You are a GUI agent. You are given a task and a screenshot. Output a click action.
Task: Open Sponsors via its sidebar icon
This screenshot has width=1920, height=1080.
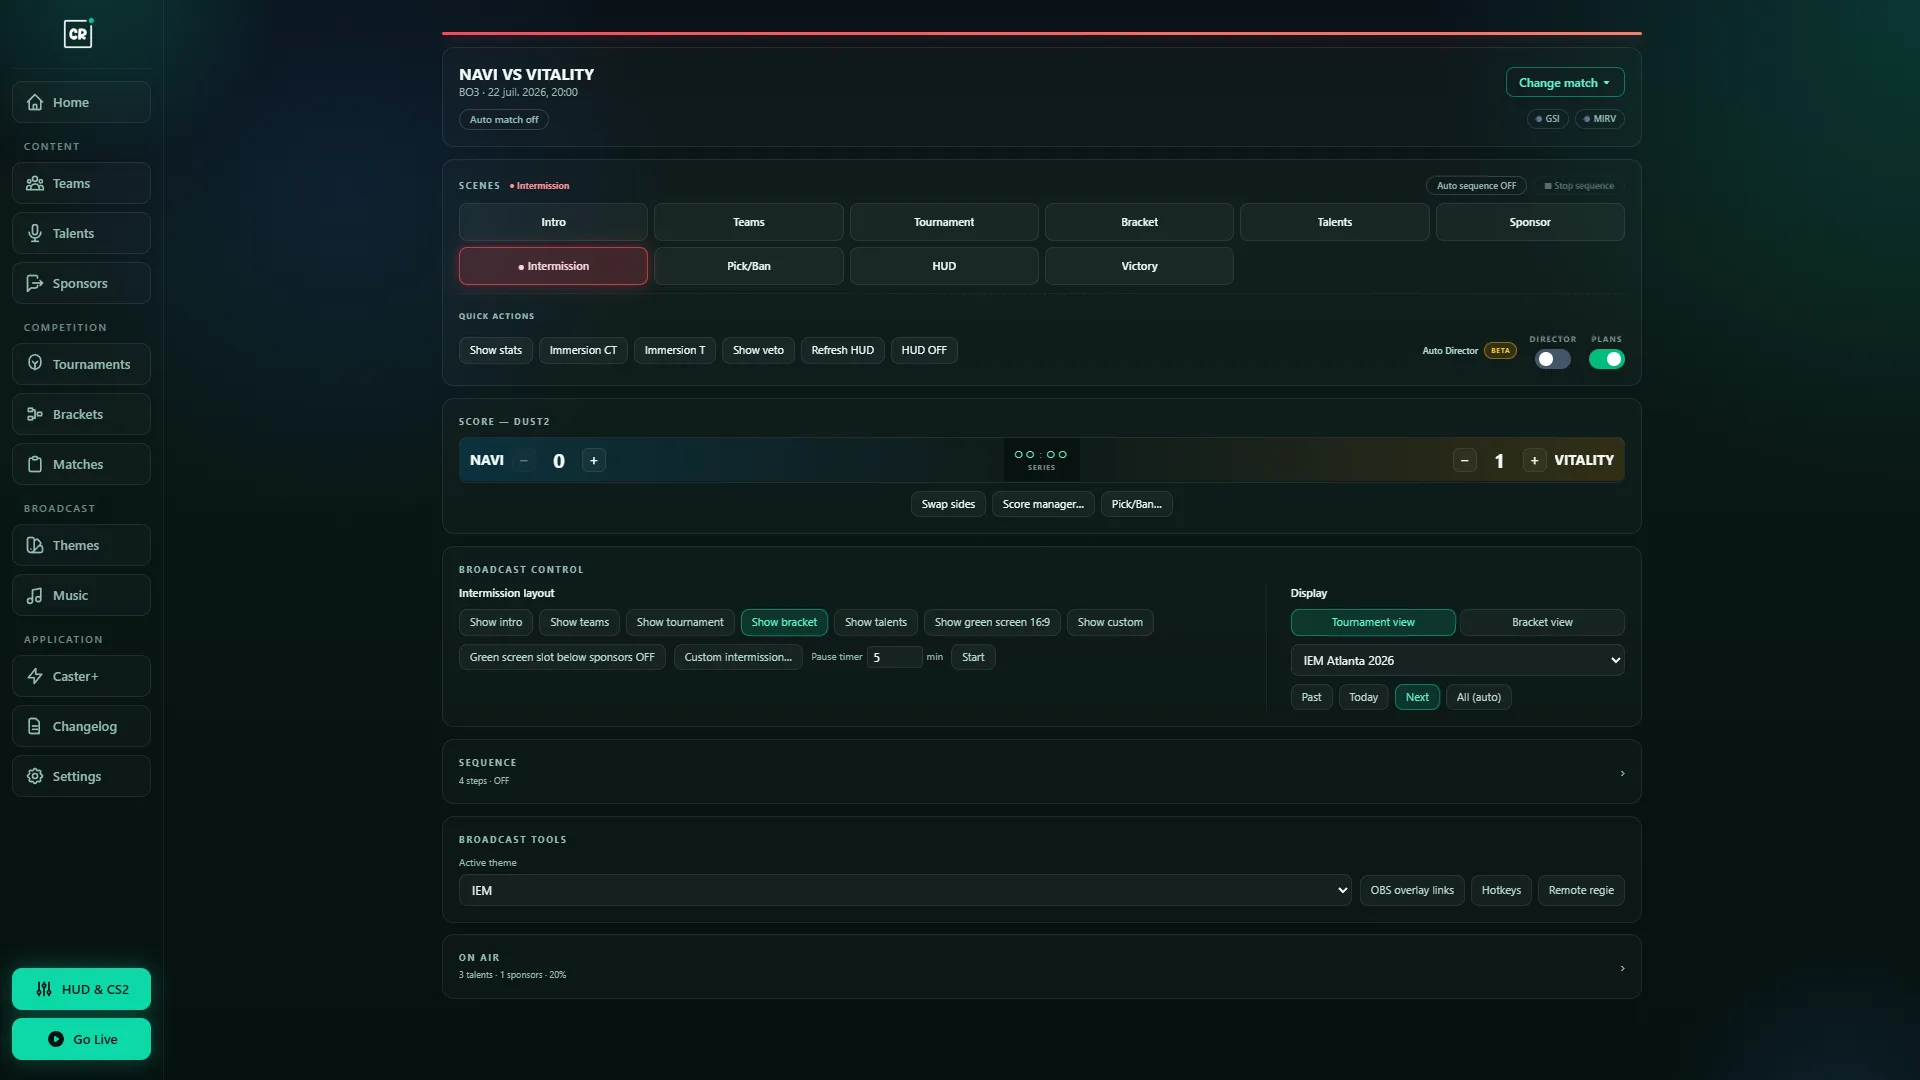click(x=35, y=283)
